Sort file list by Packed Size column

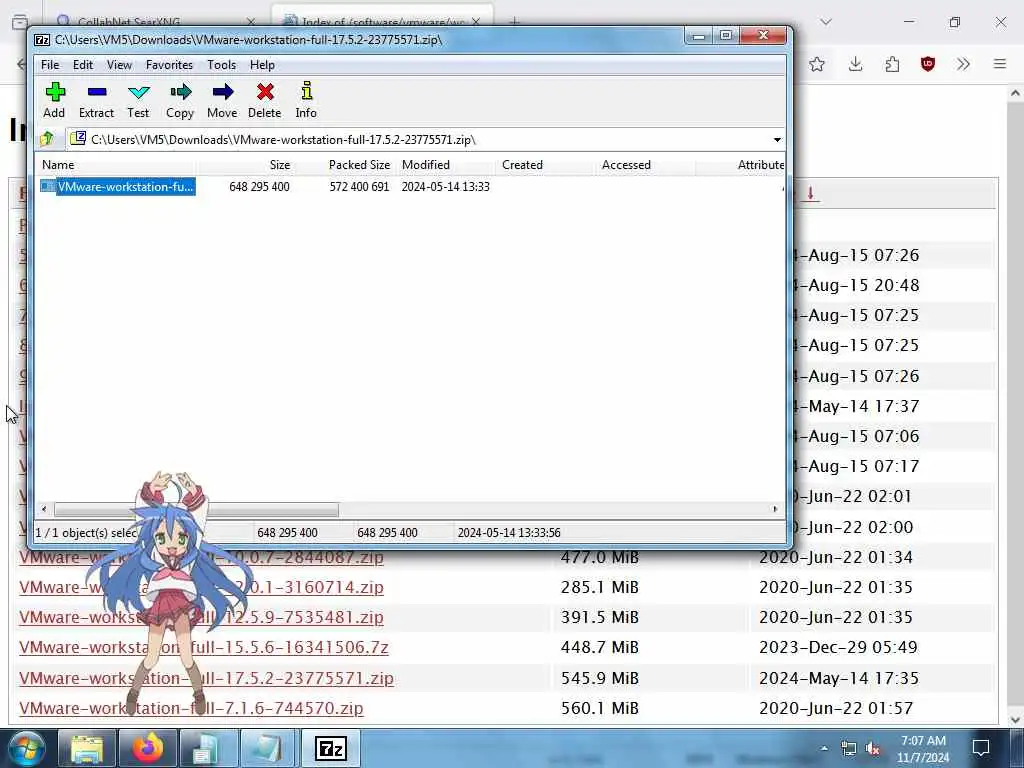pos(345,165)
